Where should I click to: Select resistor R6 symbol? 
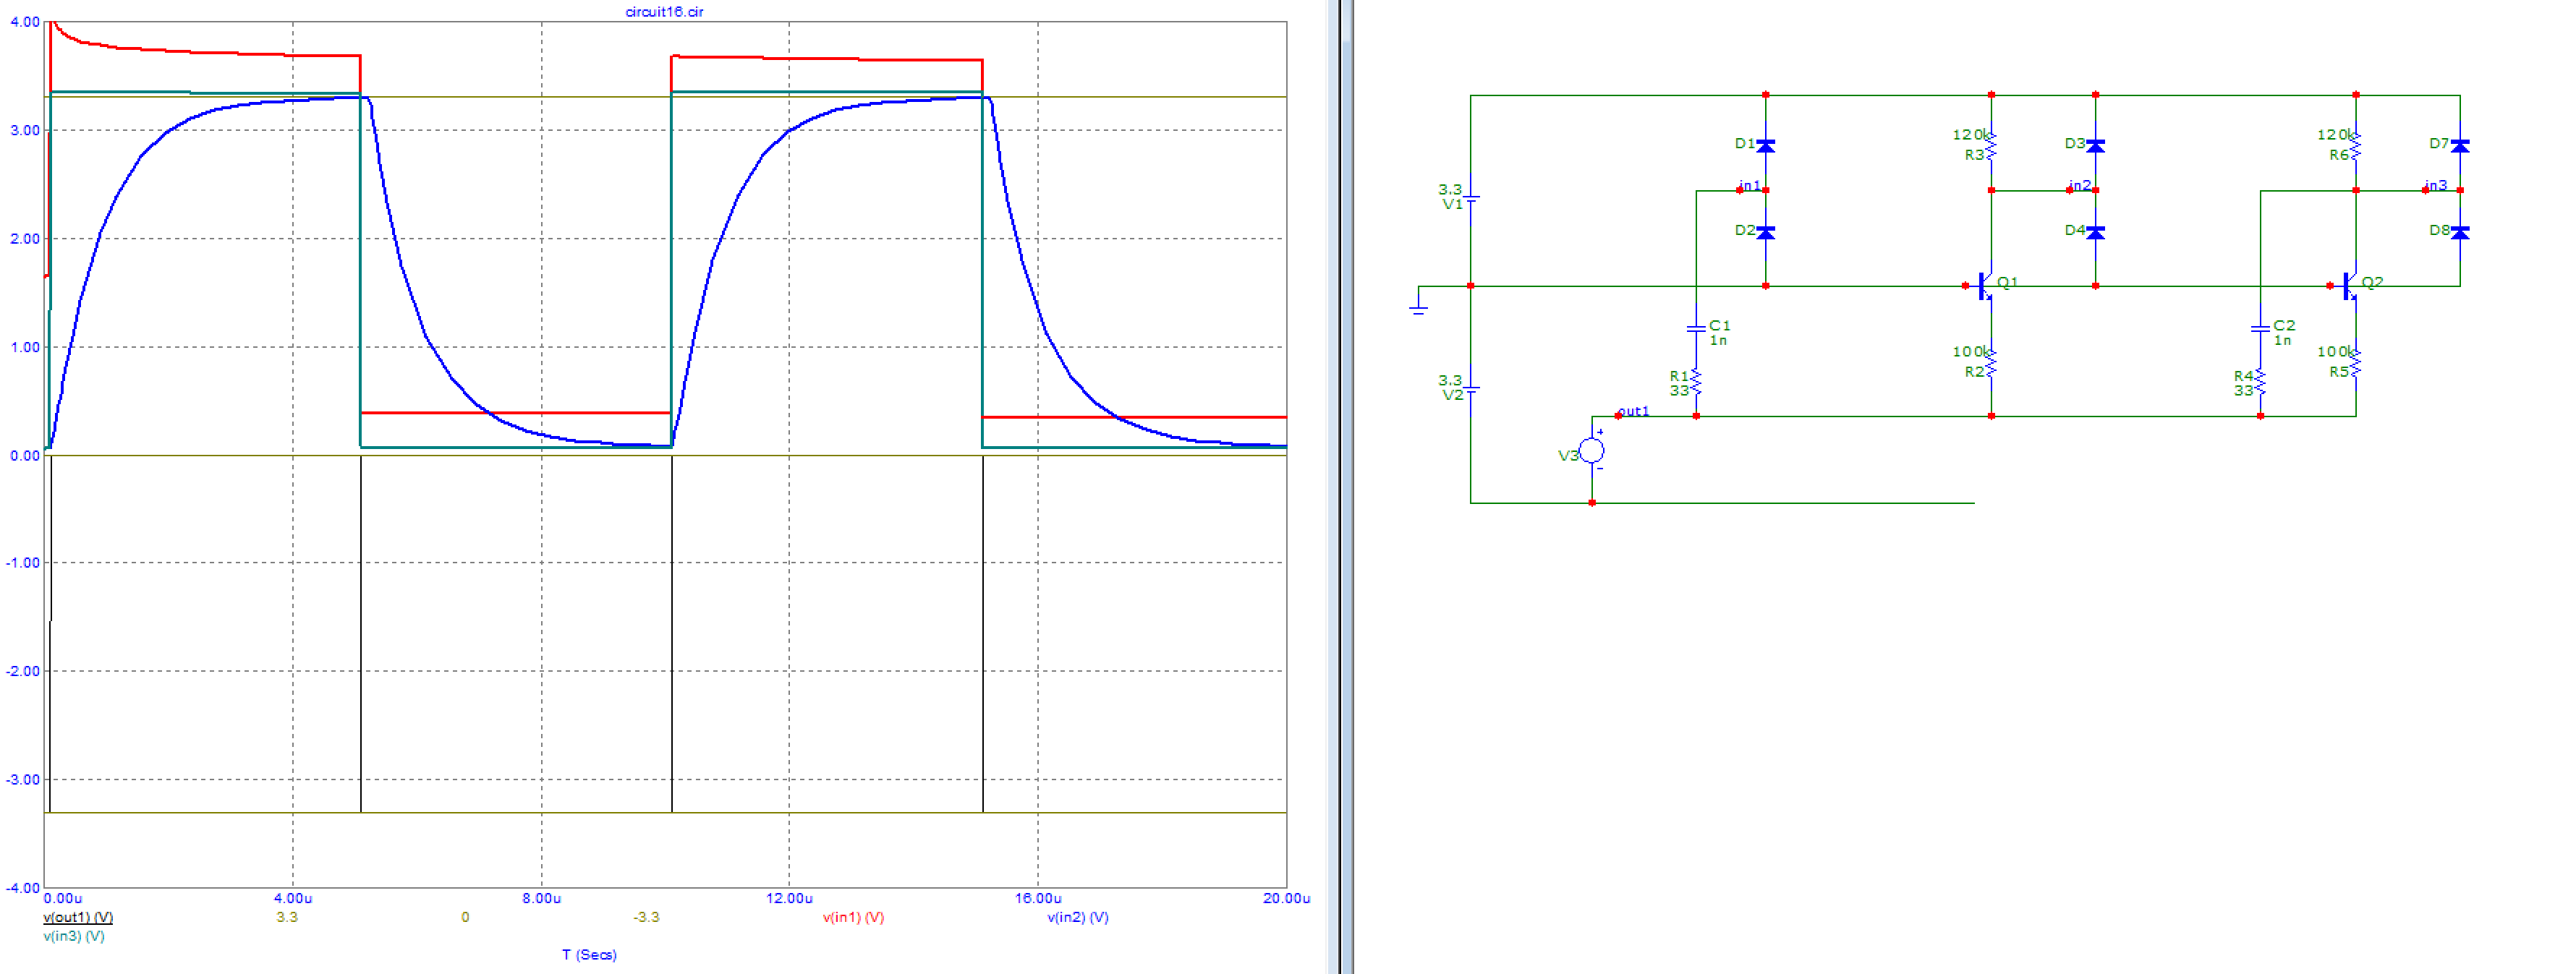[2355, 146]
